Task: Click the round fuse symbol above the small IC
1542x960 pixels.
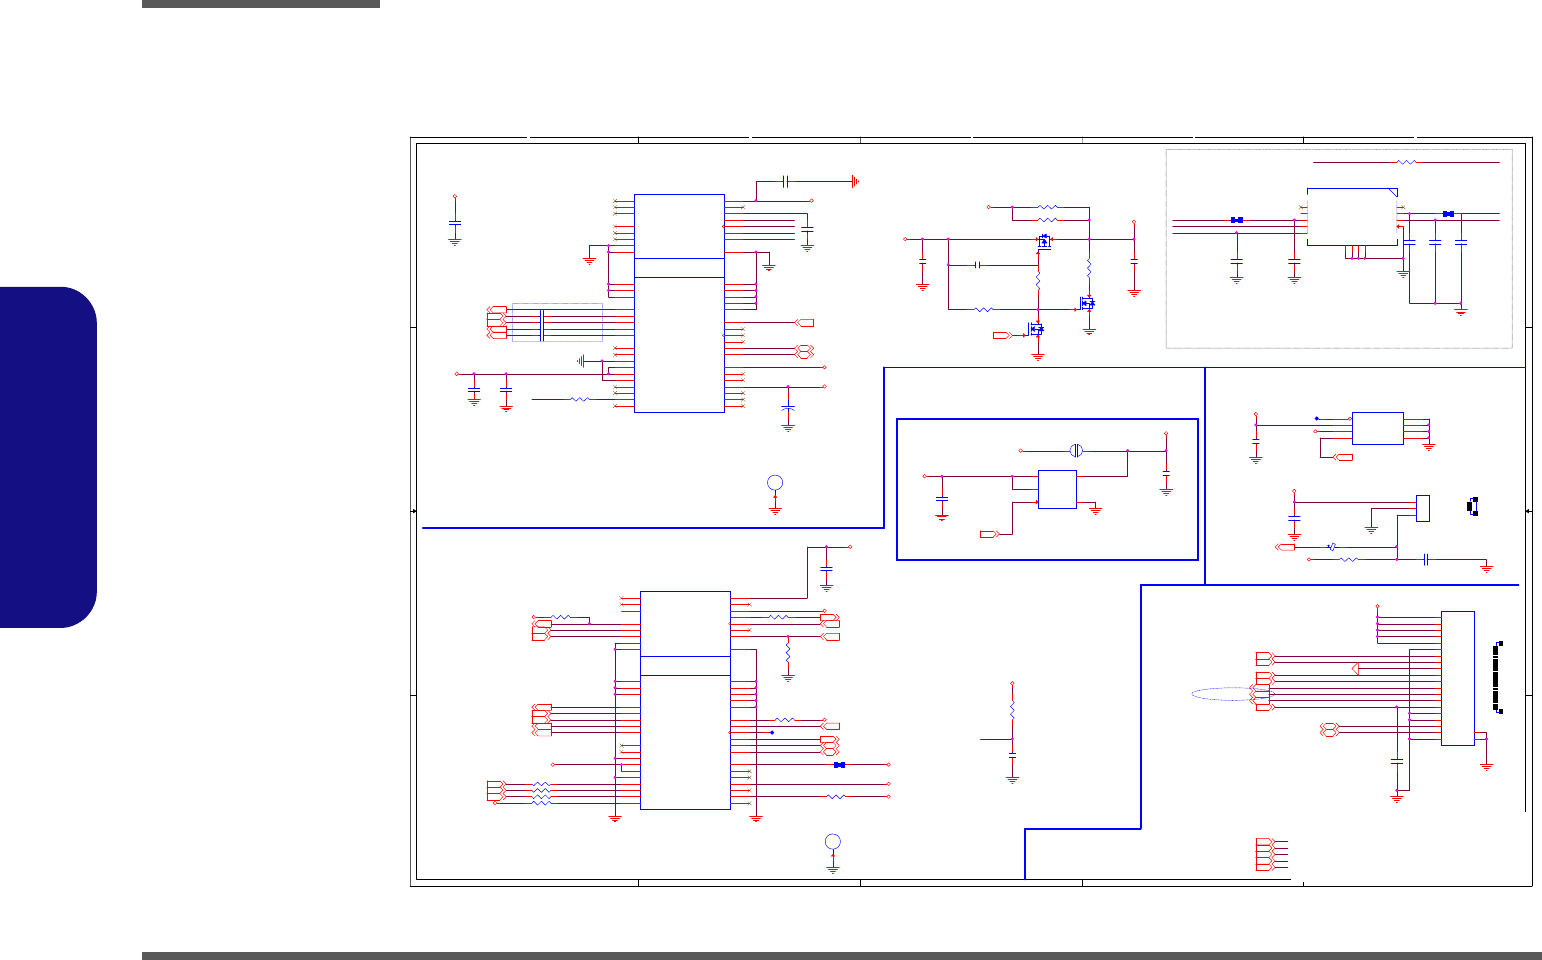Action: point(1076,450)
